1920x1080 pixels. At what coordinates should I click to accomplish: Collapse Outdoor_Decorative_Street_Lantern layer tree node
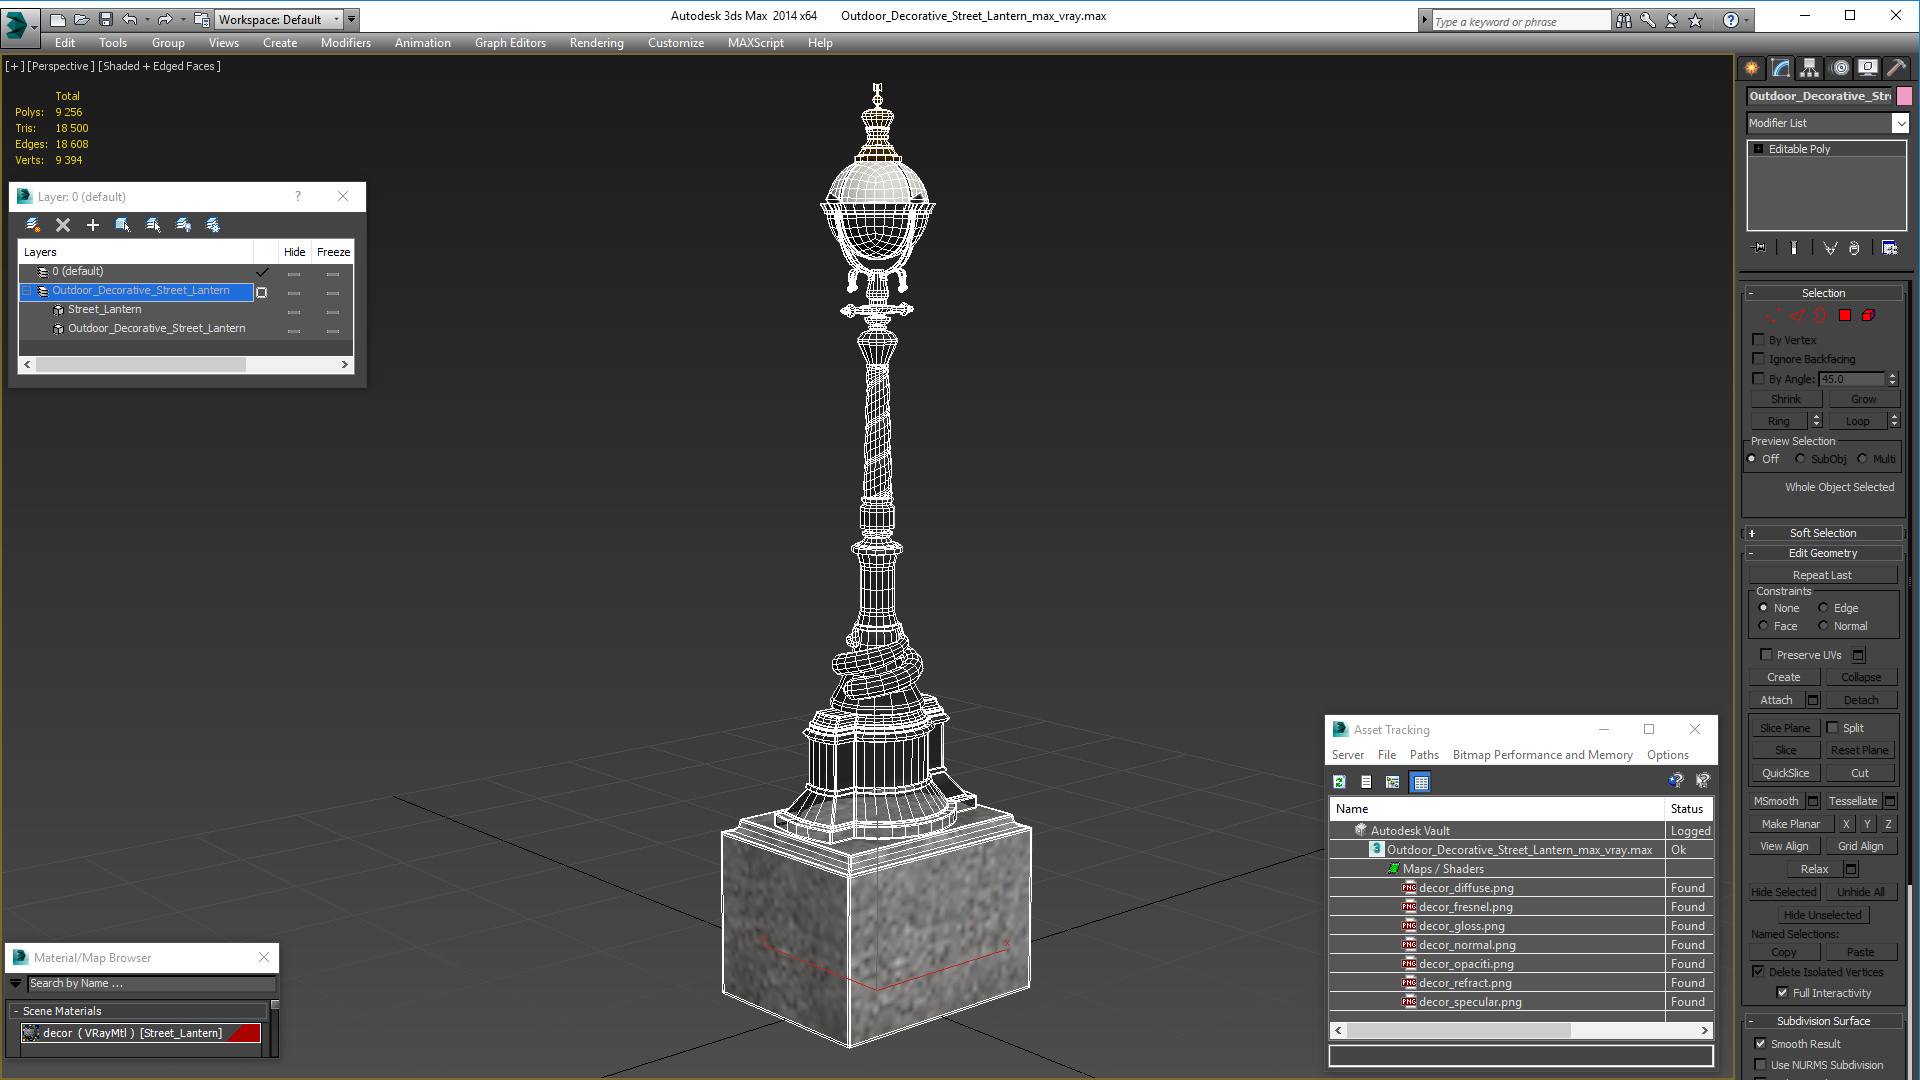tap(27, 291)
